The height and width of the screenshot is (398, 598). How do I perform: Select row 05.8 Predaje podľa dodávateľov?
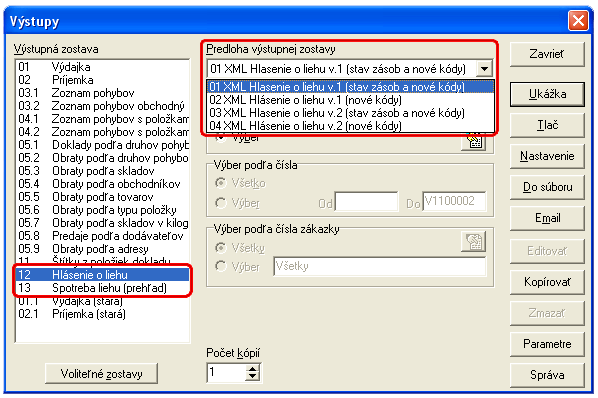103,236
